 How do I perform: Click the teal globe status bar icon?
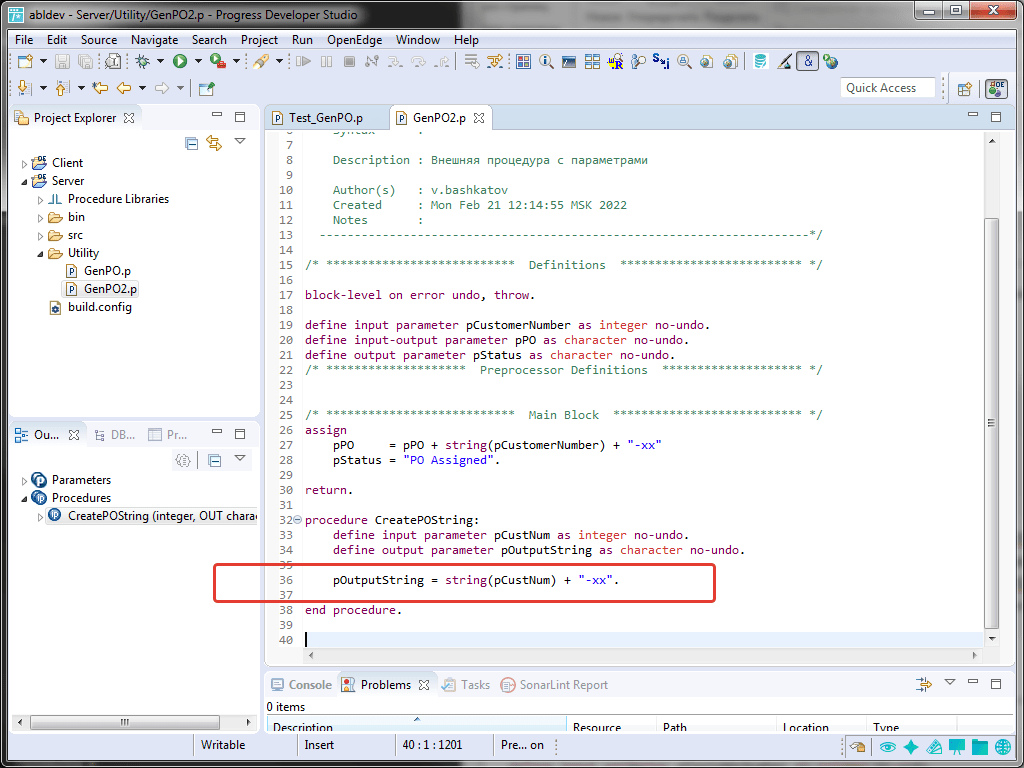pos(1003,746)
